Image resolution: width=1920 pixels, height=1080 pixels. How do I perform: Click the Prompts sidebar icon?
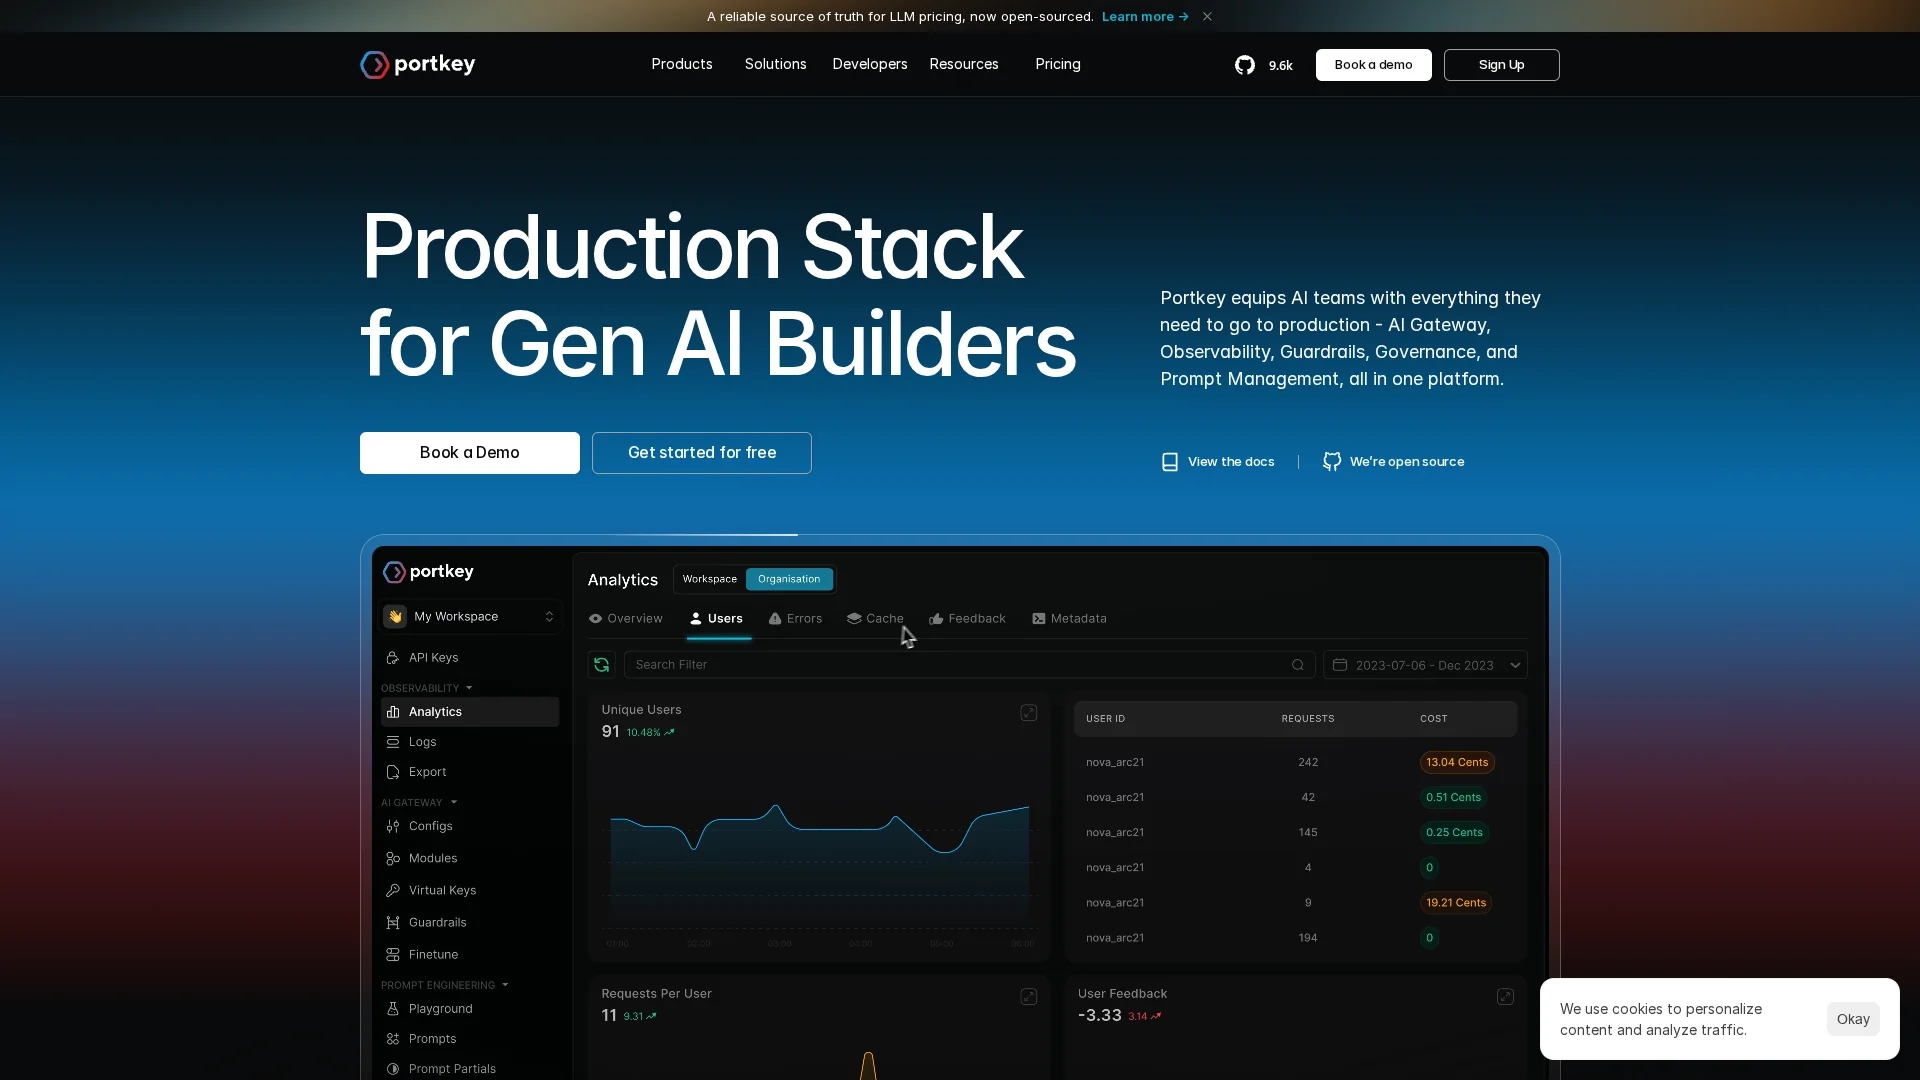pos(393,1039)
